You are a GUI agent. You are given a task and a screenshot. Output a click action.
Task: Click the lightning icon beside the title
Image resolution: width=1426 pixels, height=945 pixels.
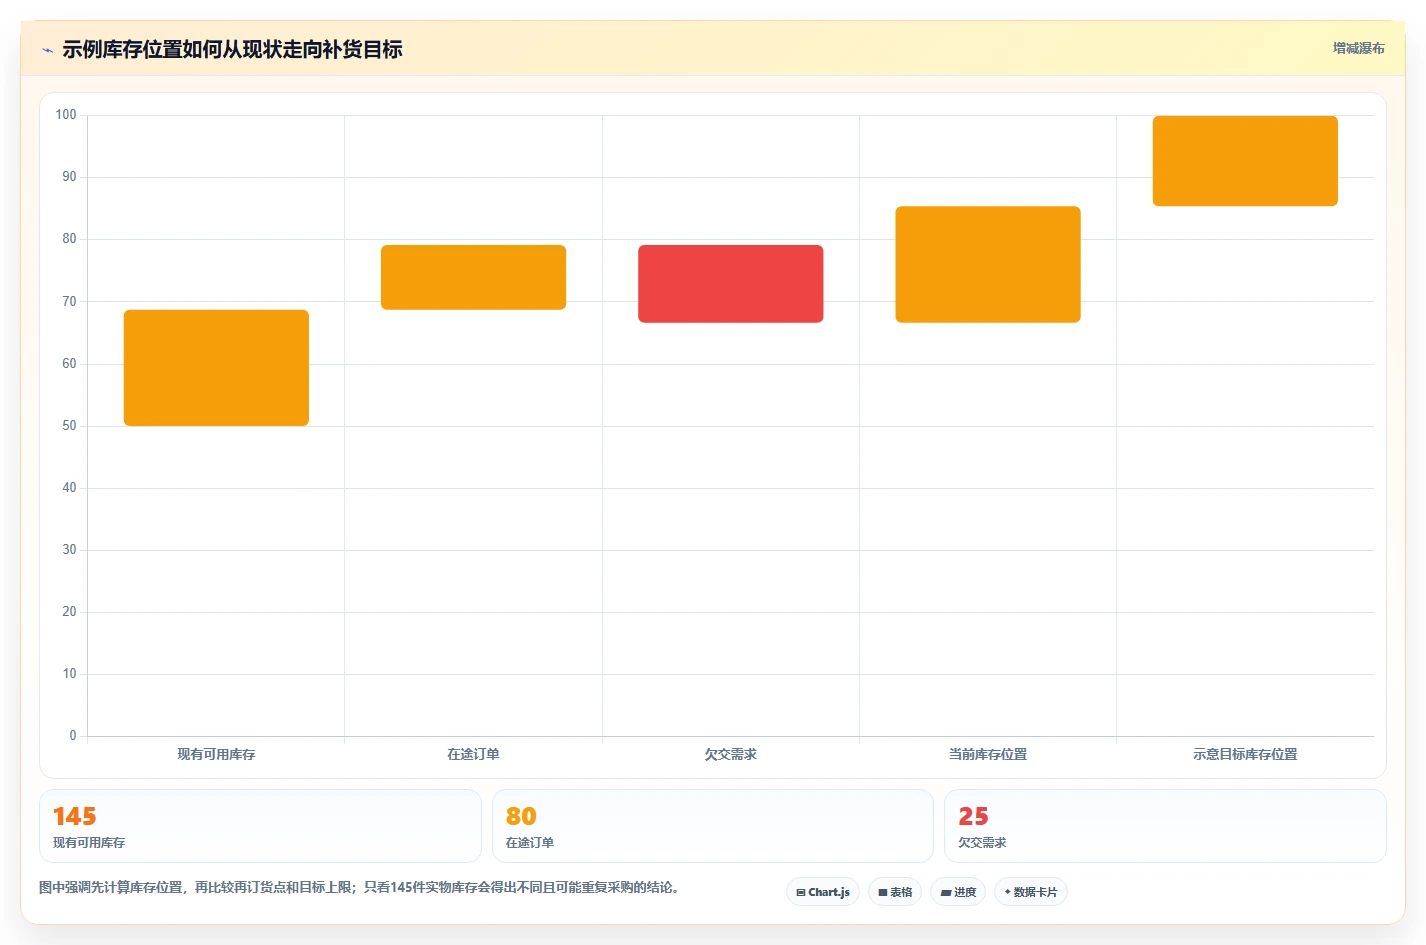click(x=47, y=50)
